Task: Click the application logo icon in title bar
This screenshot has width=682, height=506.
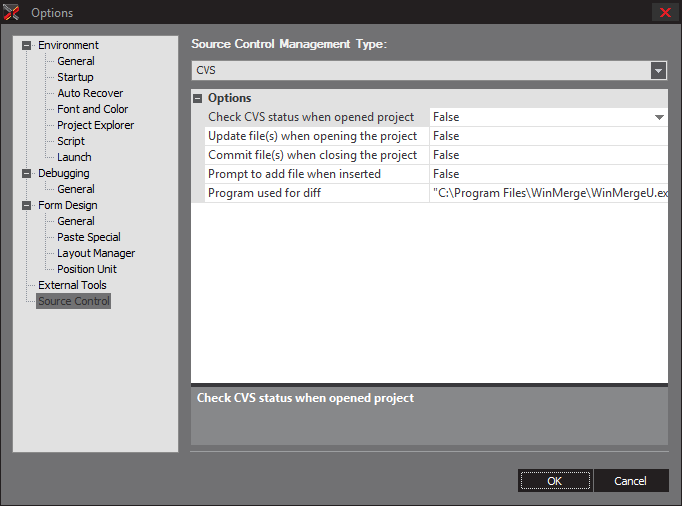Action: point(12,13)
